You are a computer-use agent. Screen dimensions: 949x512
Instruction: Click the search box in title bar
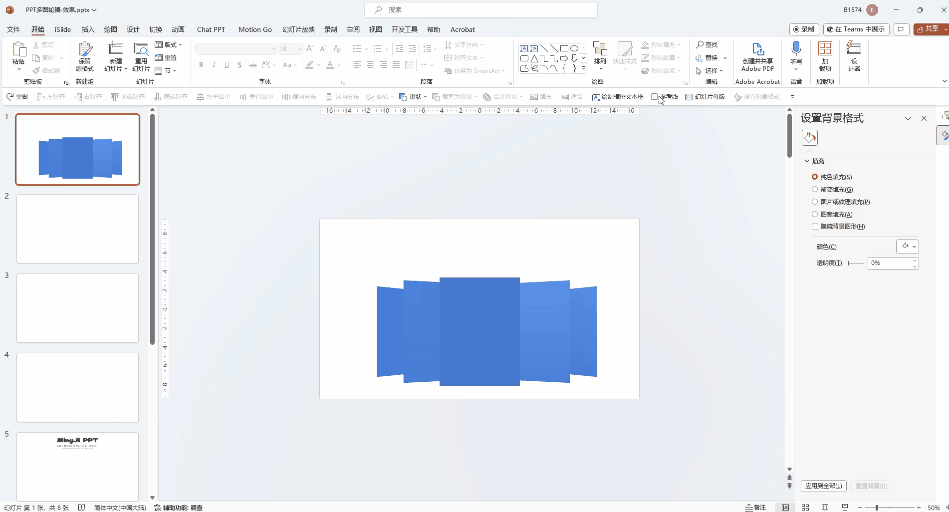tap(481, 10)
